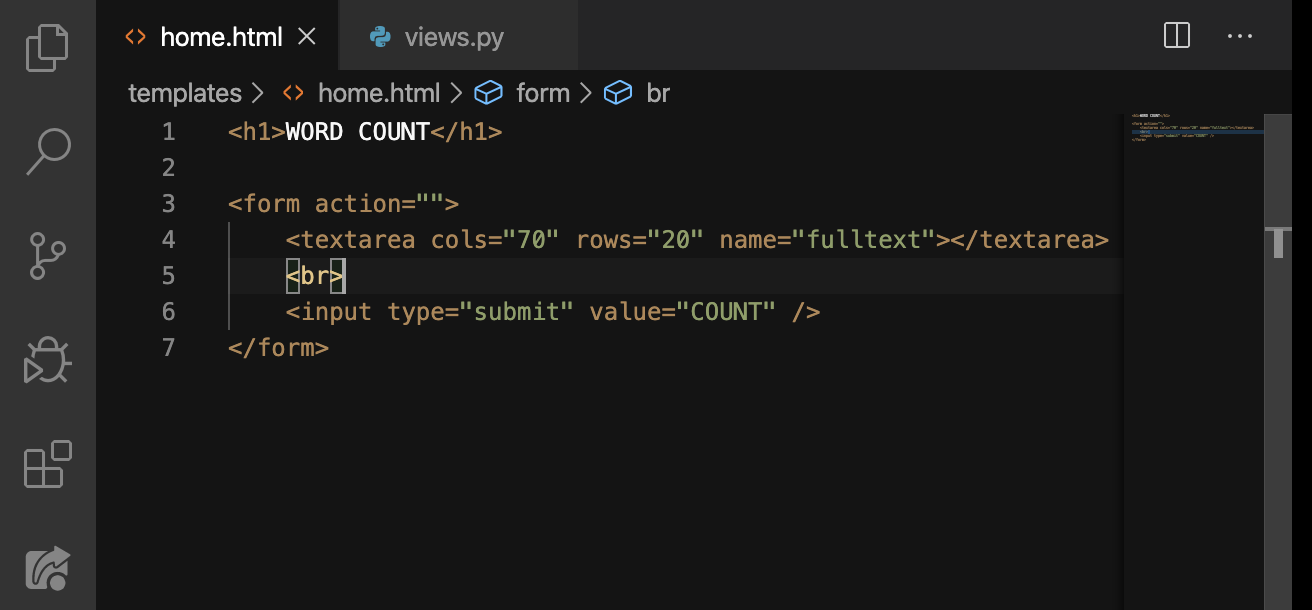Open the Source Control view
The image size is (1312, 610).
click(46, 256)
